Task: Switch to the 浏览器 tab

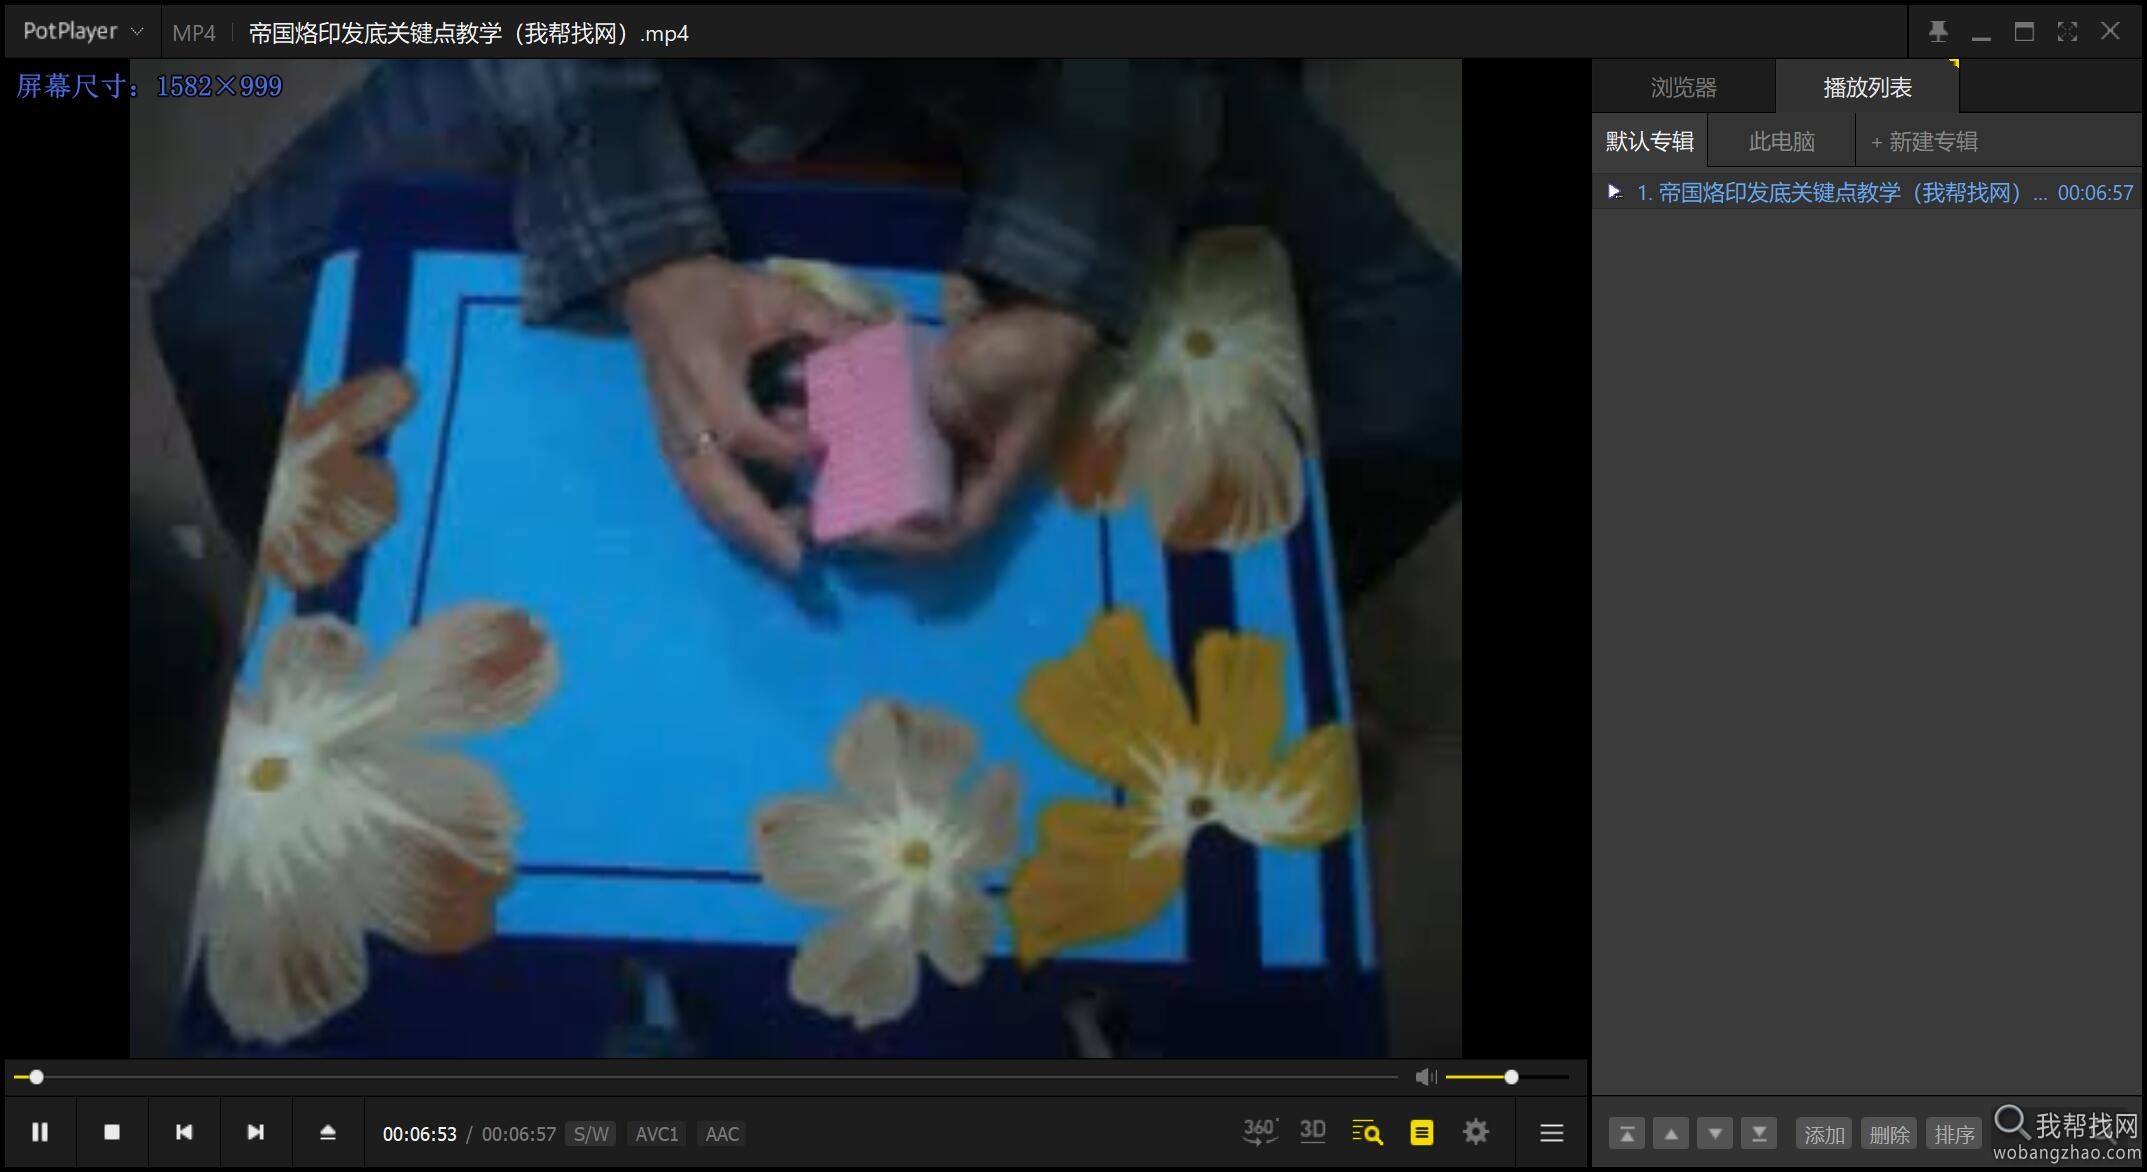Action: [x=1683, y=88]
